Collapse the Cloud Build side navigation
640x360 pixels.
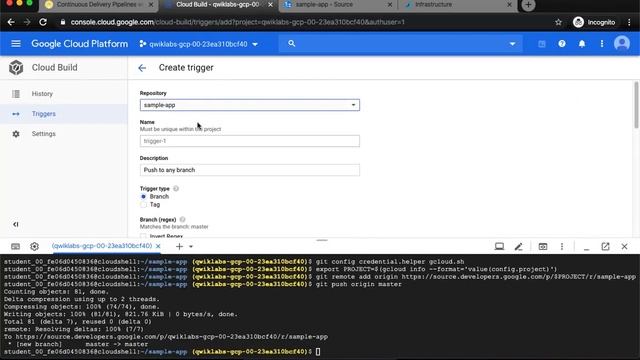[16, 224]
